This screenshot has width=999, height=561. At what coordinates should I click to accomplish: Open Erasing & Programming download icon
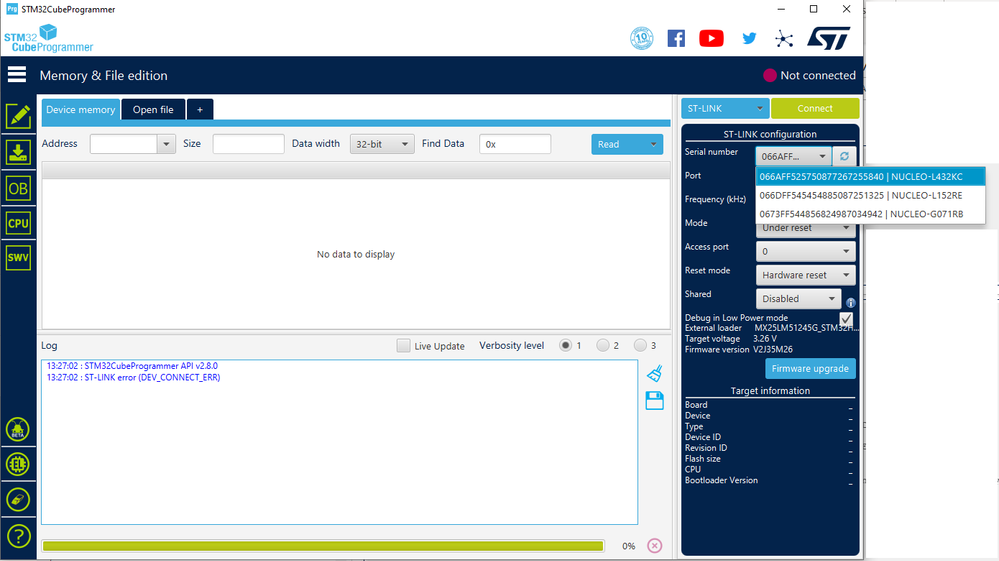[18, 152]
